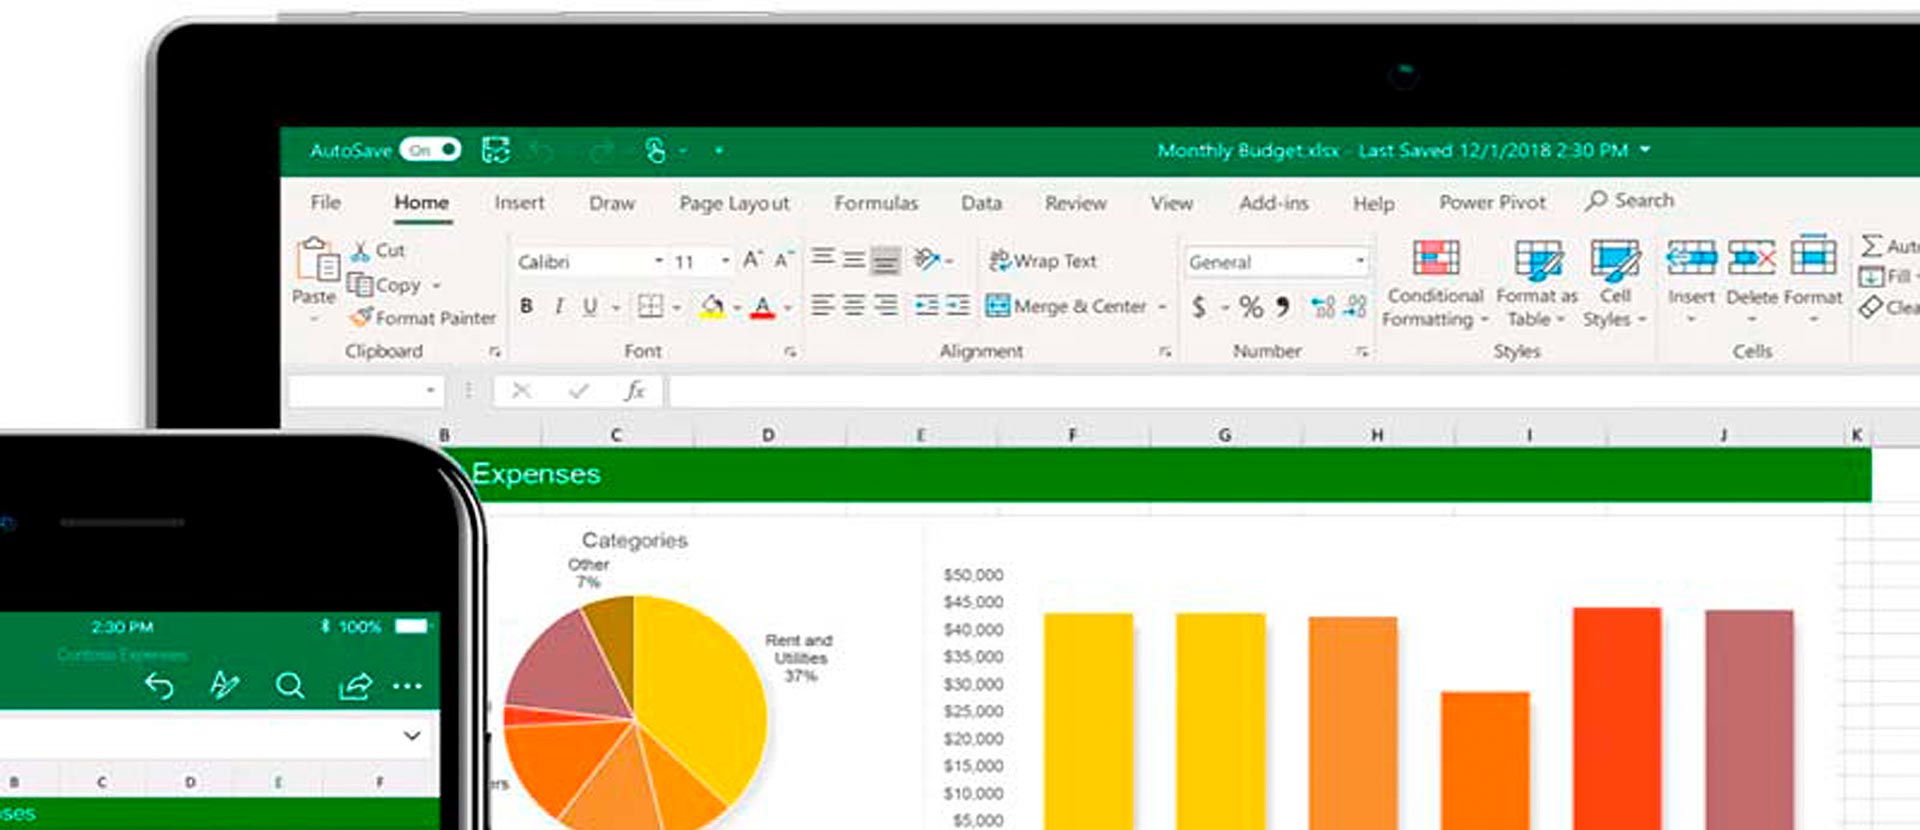Open Format as Table gallery
1920x830 pixels.
[1537, 283]
